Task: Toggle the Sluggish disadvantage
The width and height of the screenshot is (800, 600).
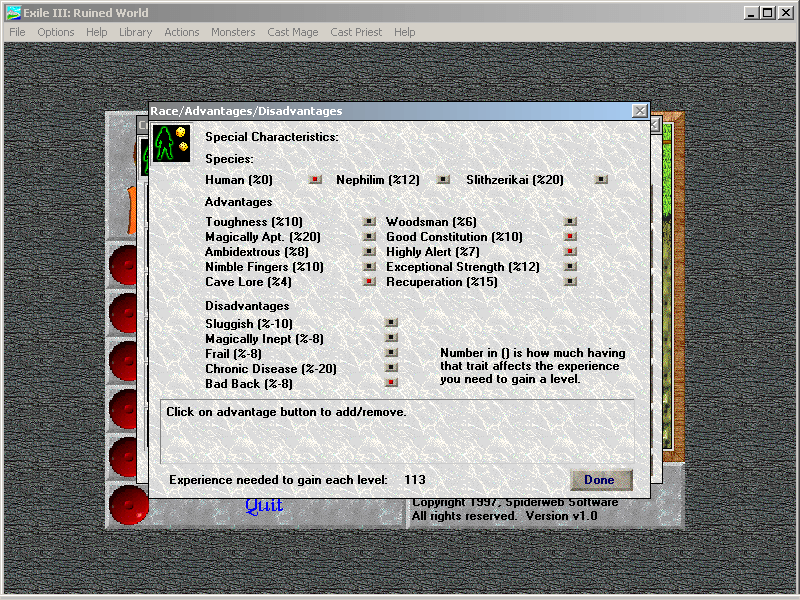Action: pos(391,322)
